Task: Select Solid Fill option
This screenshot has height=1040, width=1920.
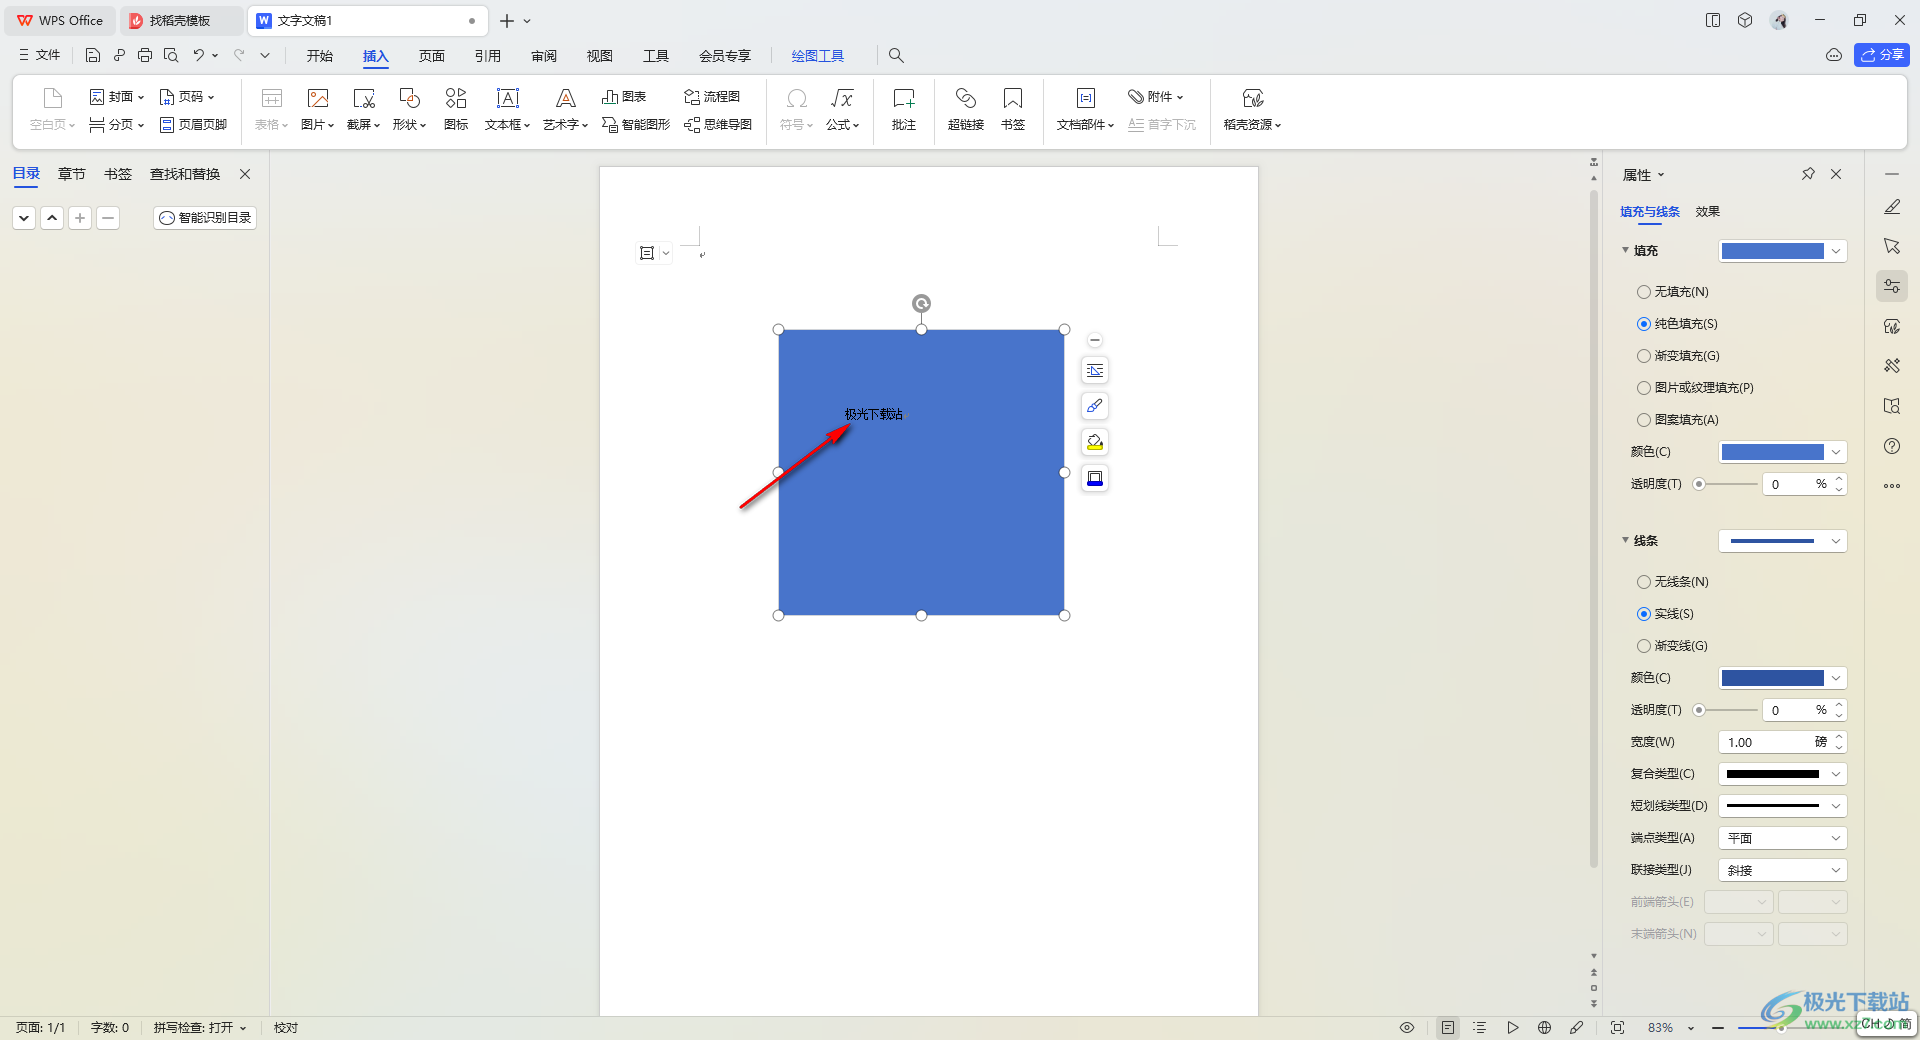Action: 1677,324
